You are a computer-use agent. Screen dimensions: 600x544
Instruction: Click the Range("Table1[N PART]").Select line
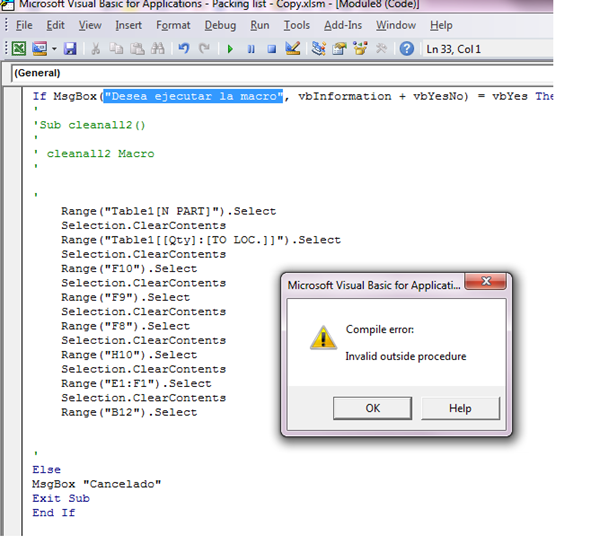pos(168,211)
